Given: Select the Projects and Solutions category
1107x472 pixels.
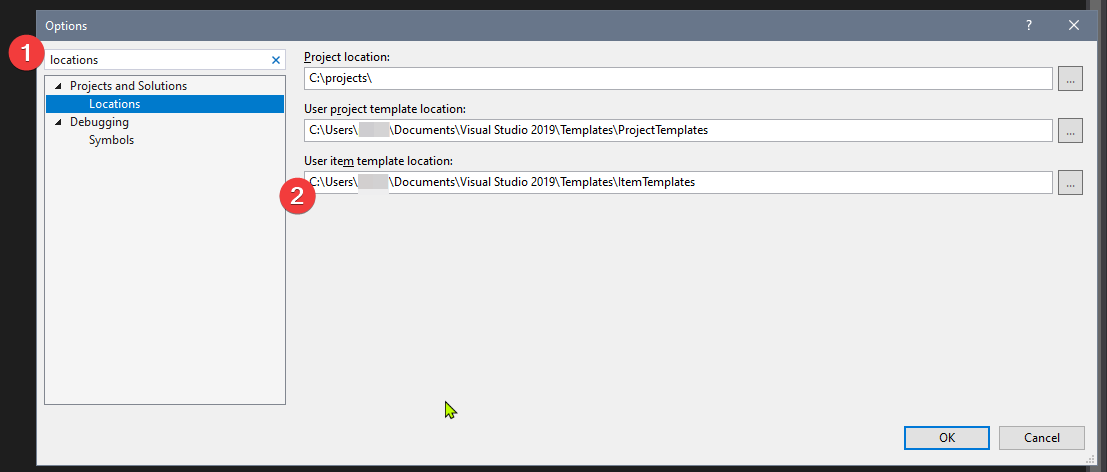Looking at the screenshot, I should pos(128,85).
